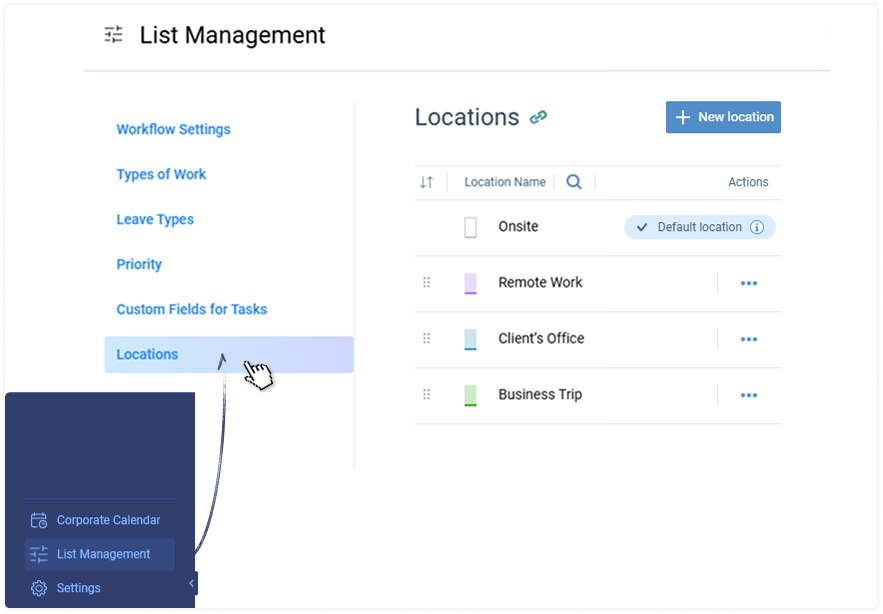Screen dimensions: 883x614
Task: Open Settings from the sidebar
Action: 77,588
